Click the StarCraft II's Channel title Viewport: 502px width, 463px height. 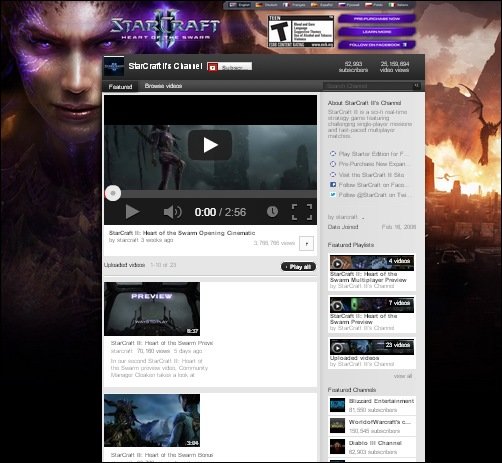pyautogui.click(x=166, y=66)
